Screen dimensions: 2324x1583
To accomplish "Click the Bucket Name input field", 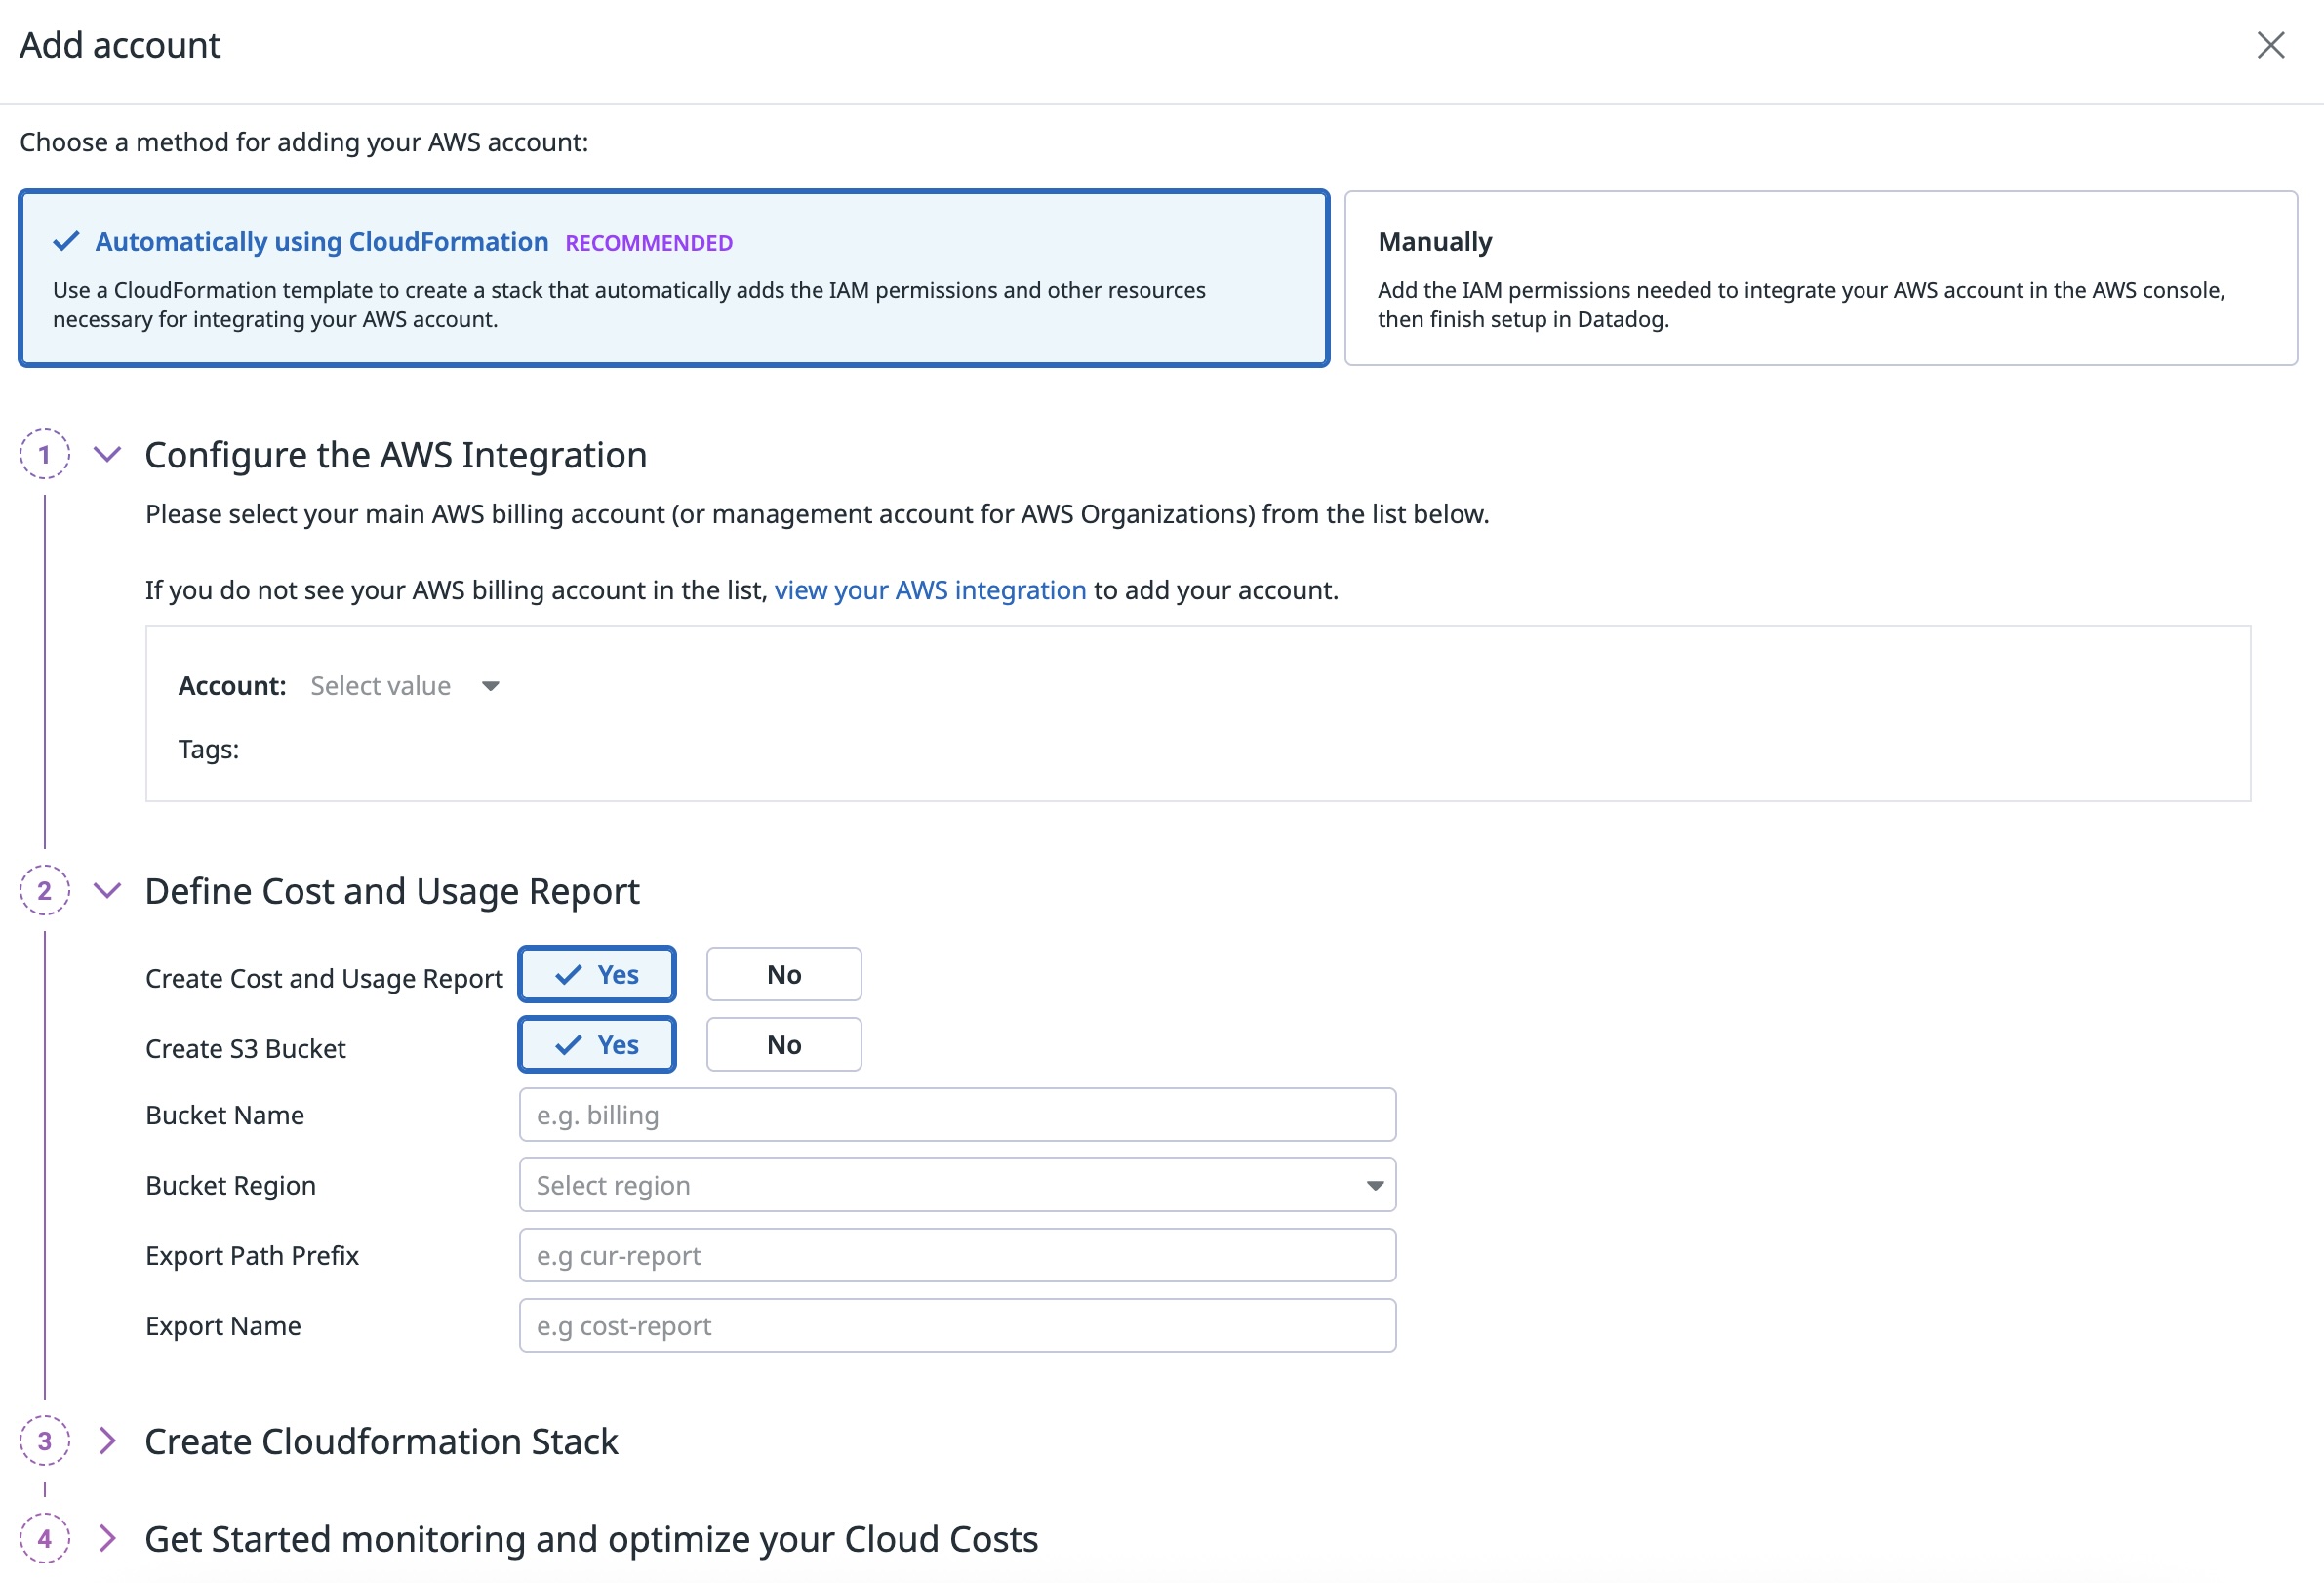I will pos(957,1115).
